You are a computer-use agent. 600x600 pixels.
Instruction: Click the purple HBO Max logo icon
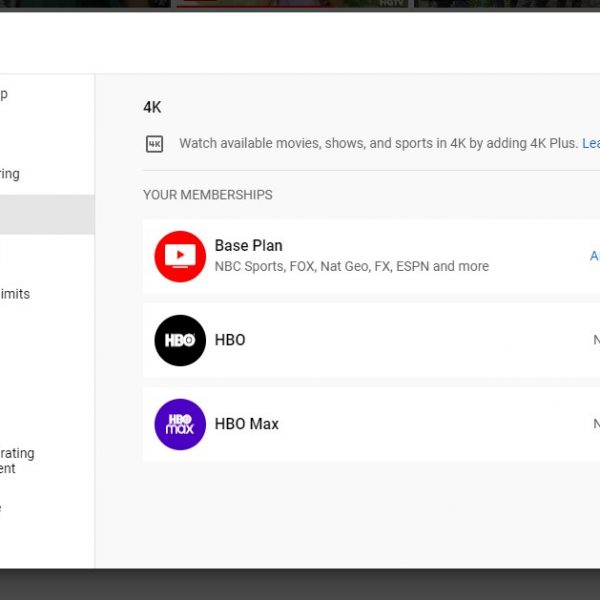pyautogui.click(x=180, y=424)
